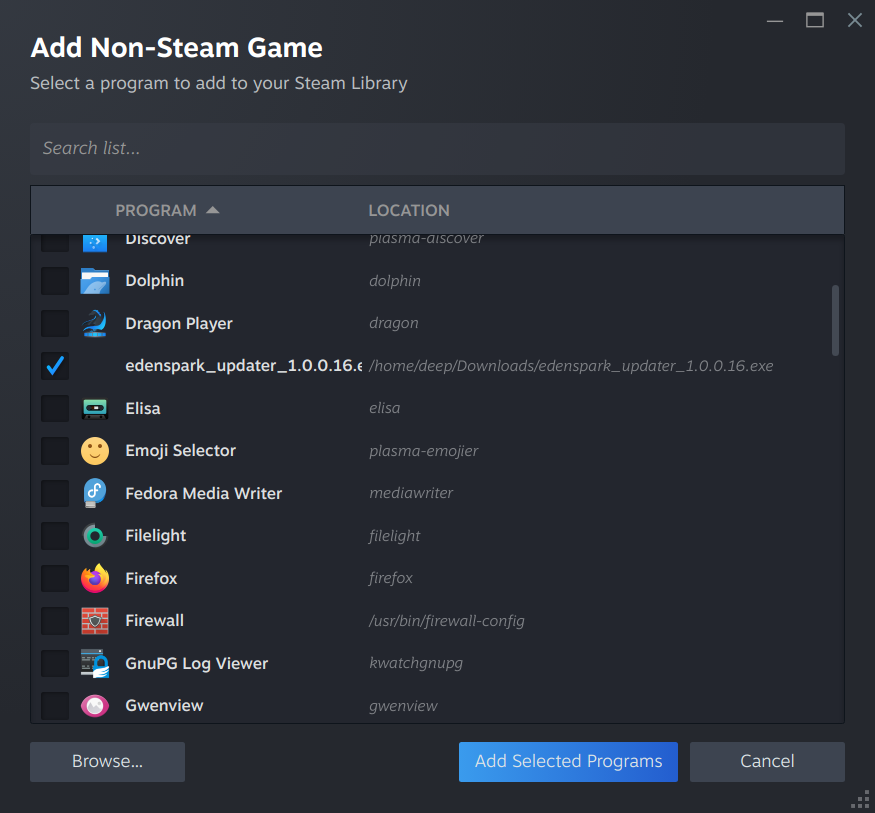Click the mediawriter location text
The width and height of the screenshot is (875, 813).
[411, 493]
